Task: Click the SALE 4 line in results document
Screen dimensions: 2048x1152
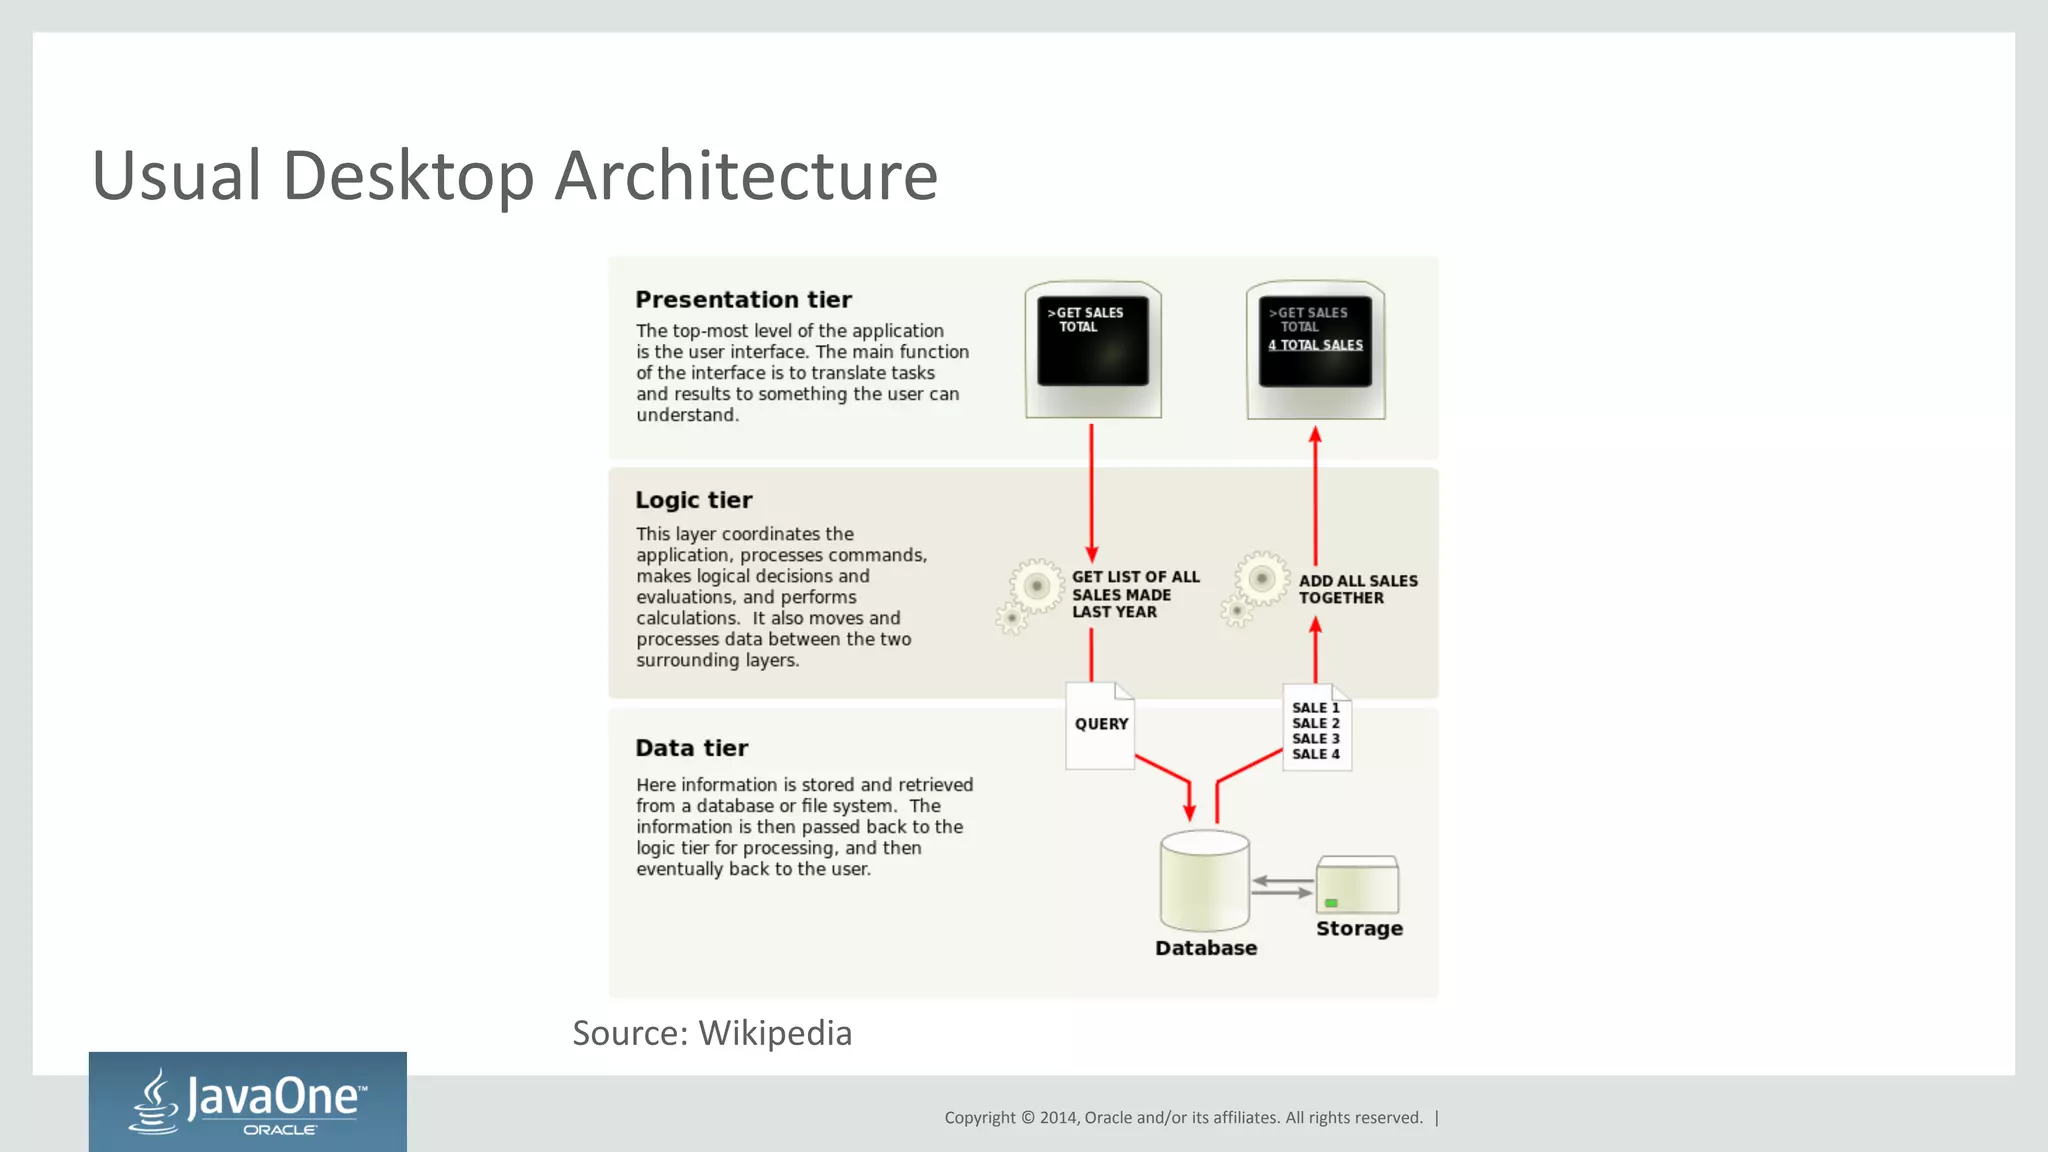Action: click(x=1316, y=754)
